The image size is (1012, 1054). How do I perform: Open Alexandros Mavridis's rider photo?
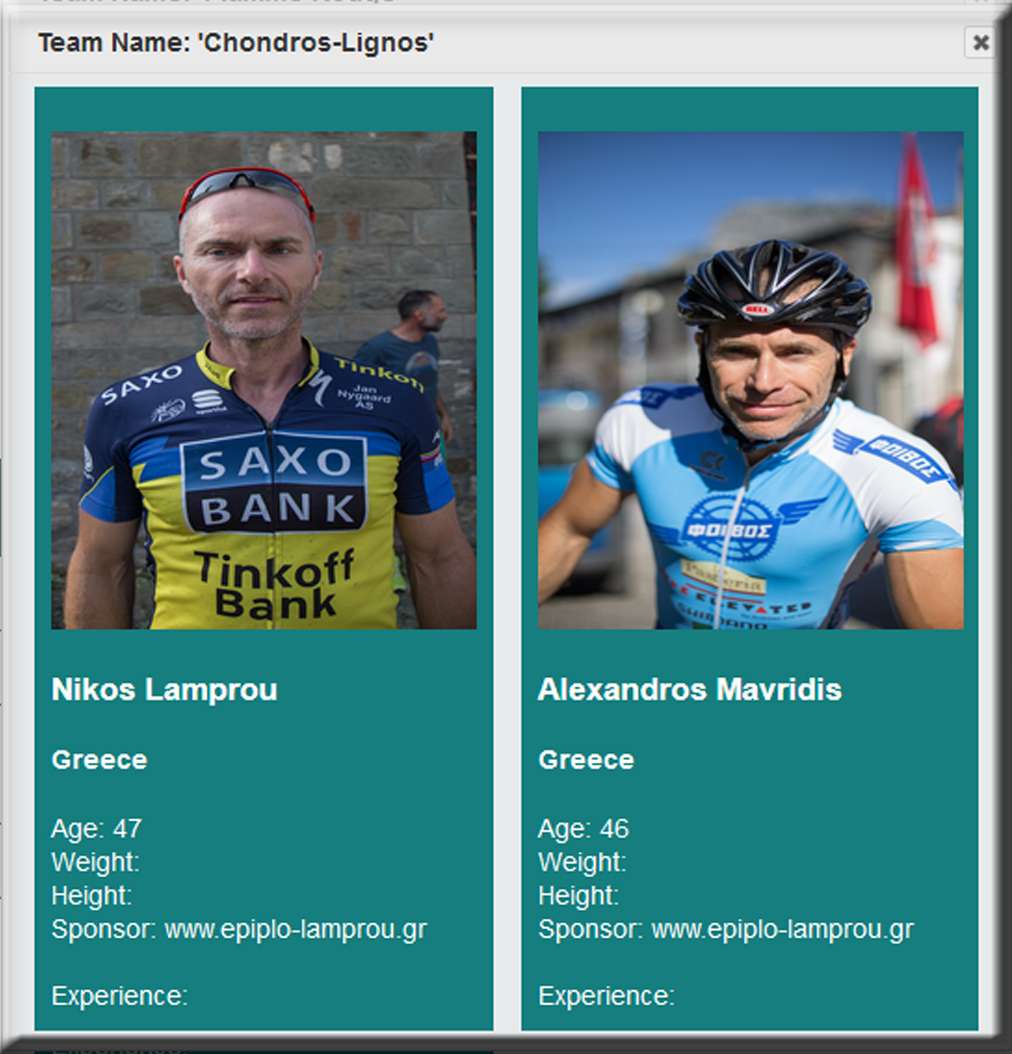pyautogui.click(x=751, y=380)
